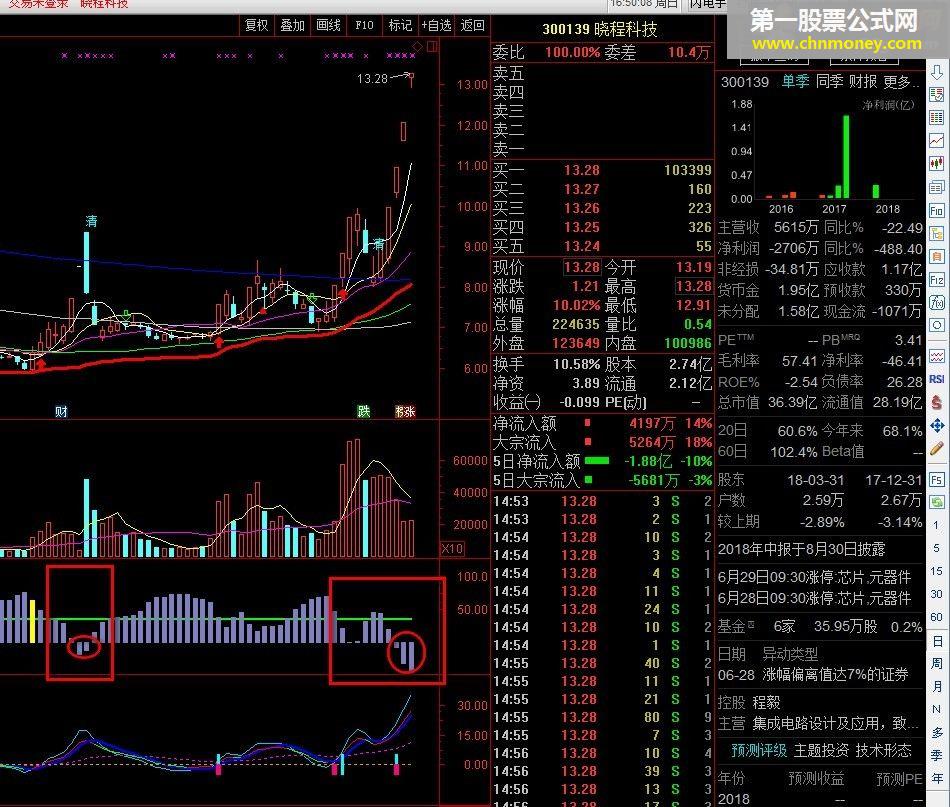
Task: Open the F12 trading icon in sidebar
Action: [x=937, y=279]
